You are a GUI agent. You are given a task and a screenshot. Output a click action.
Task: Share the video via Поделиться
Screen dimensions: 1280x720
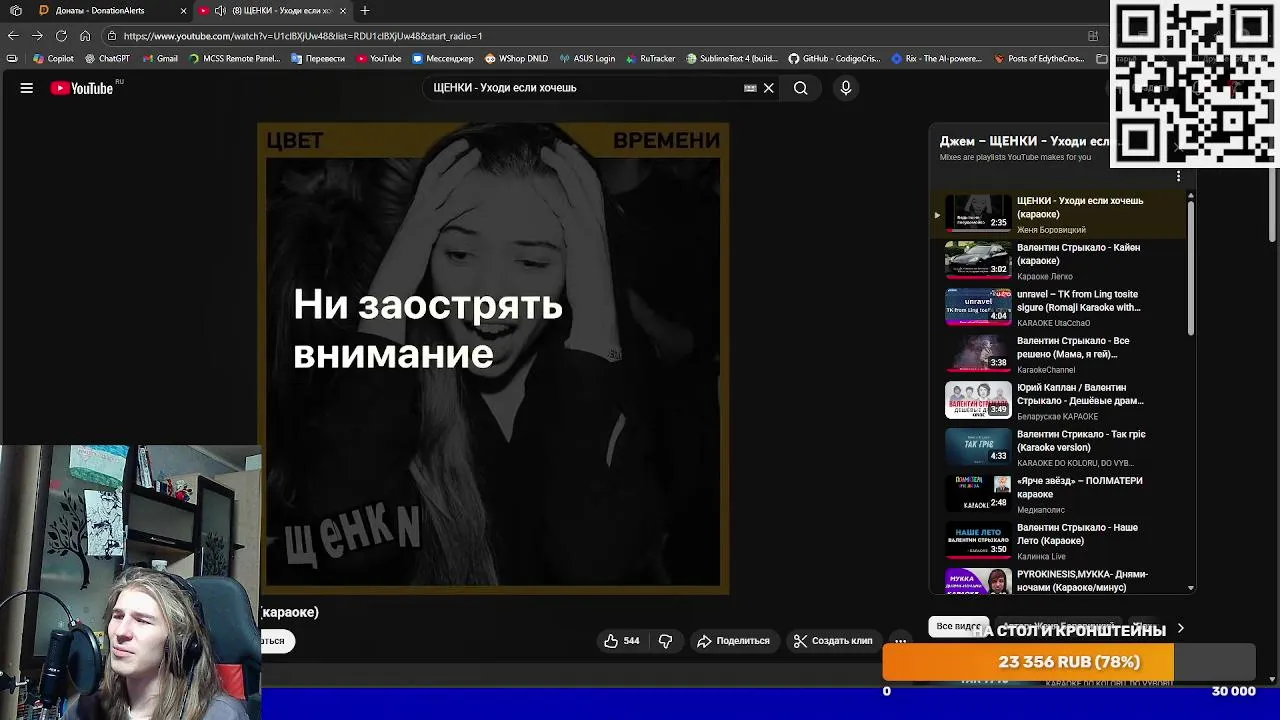click(x=734, y=641)
